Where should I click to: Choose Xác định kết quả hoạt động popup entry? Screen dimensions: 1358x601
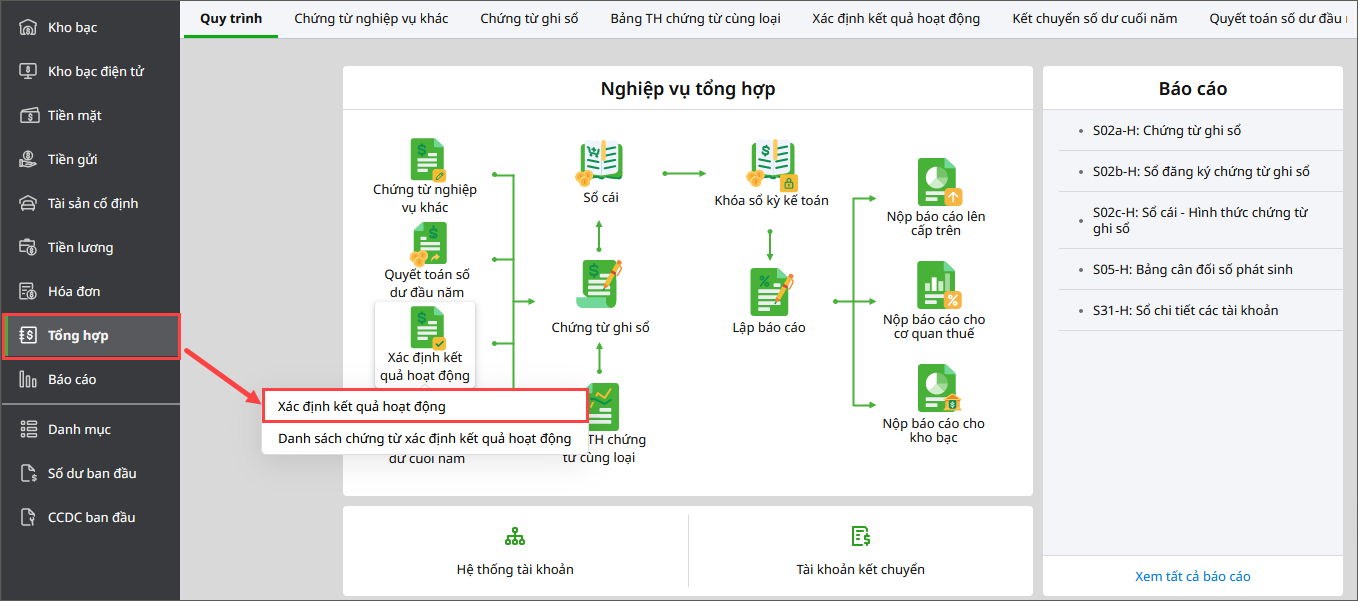pos(425,406)
